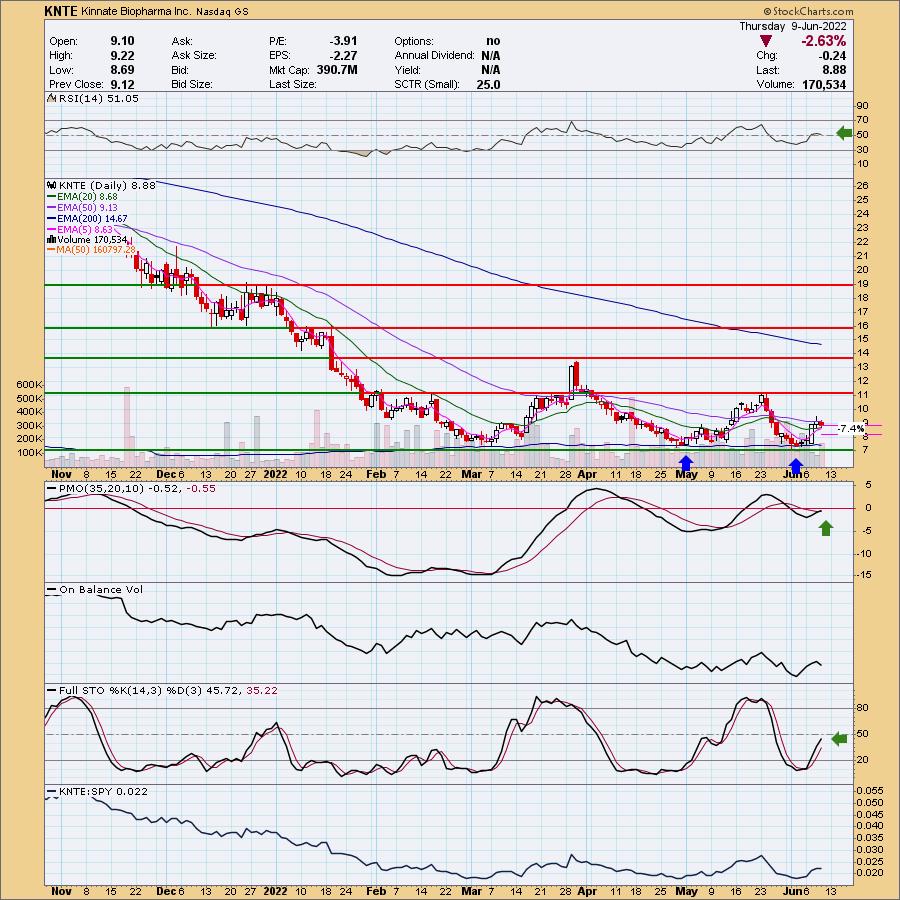The width and height of the screenshot is (900, 900).
Task: Click the Yield label
Action: pos(407,69)
